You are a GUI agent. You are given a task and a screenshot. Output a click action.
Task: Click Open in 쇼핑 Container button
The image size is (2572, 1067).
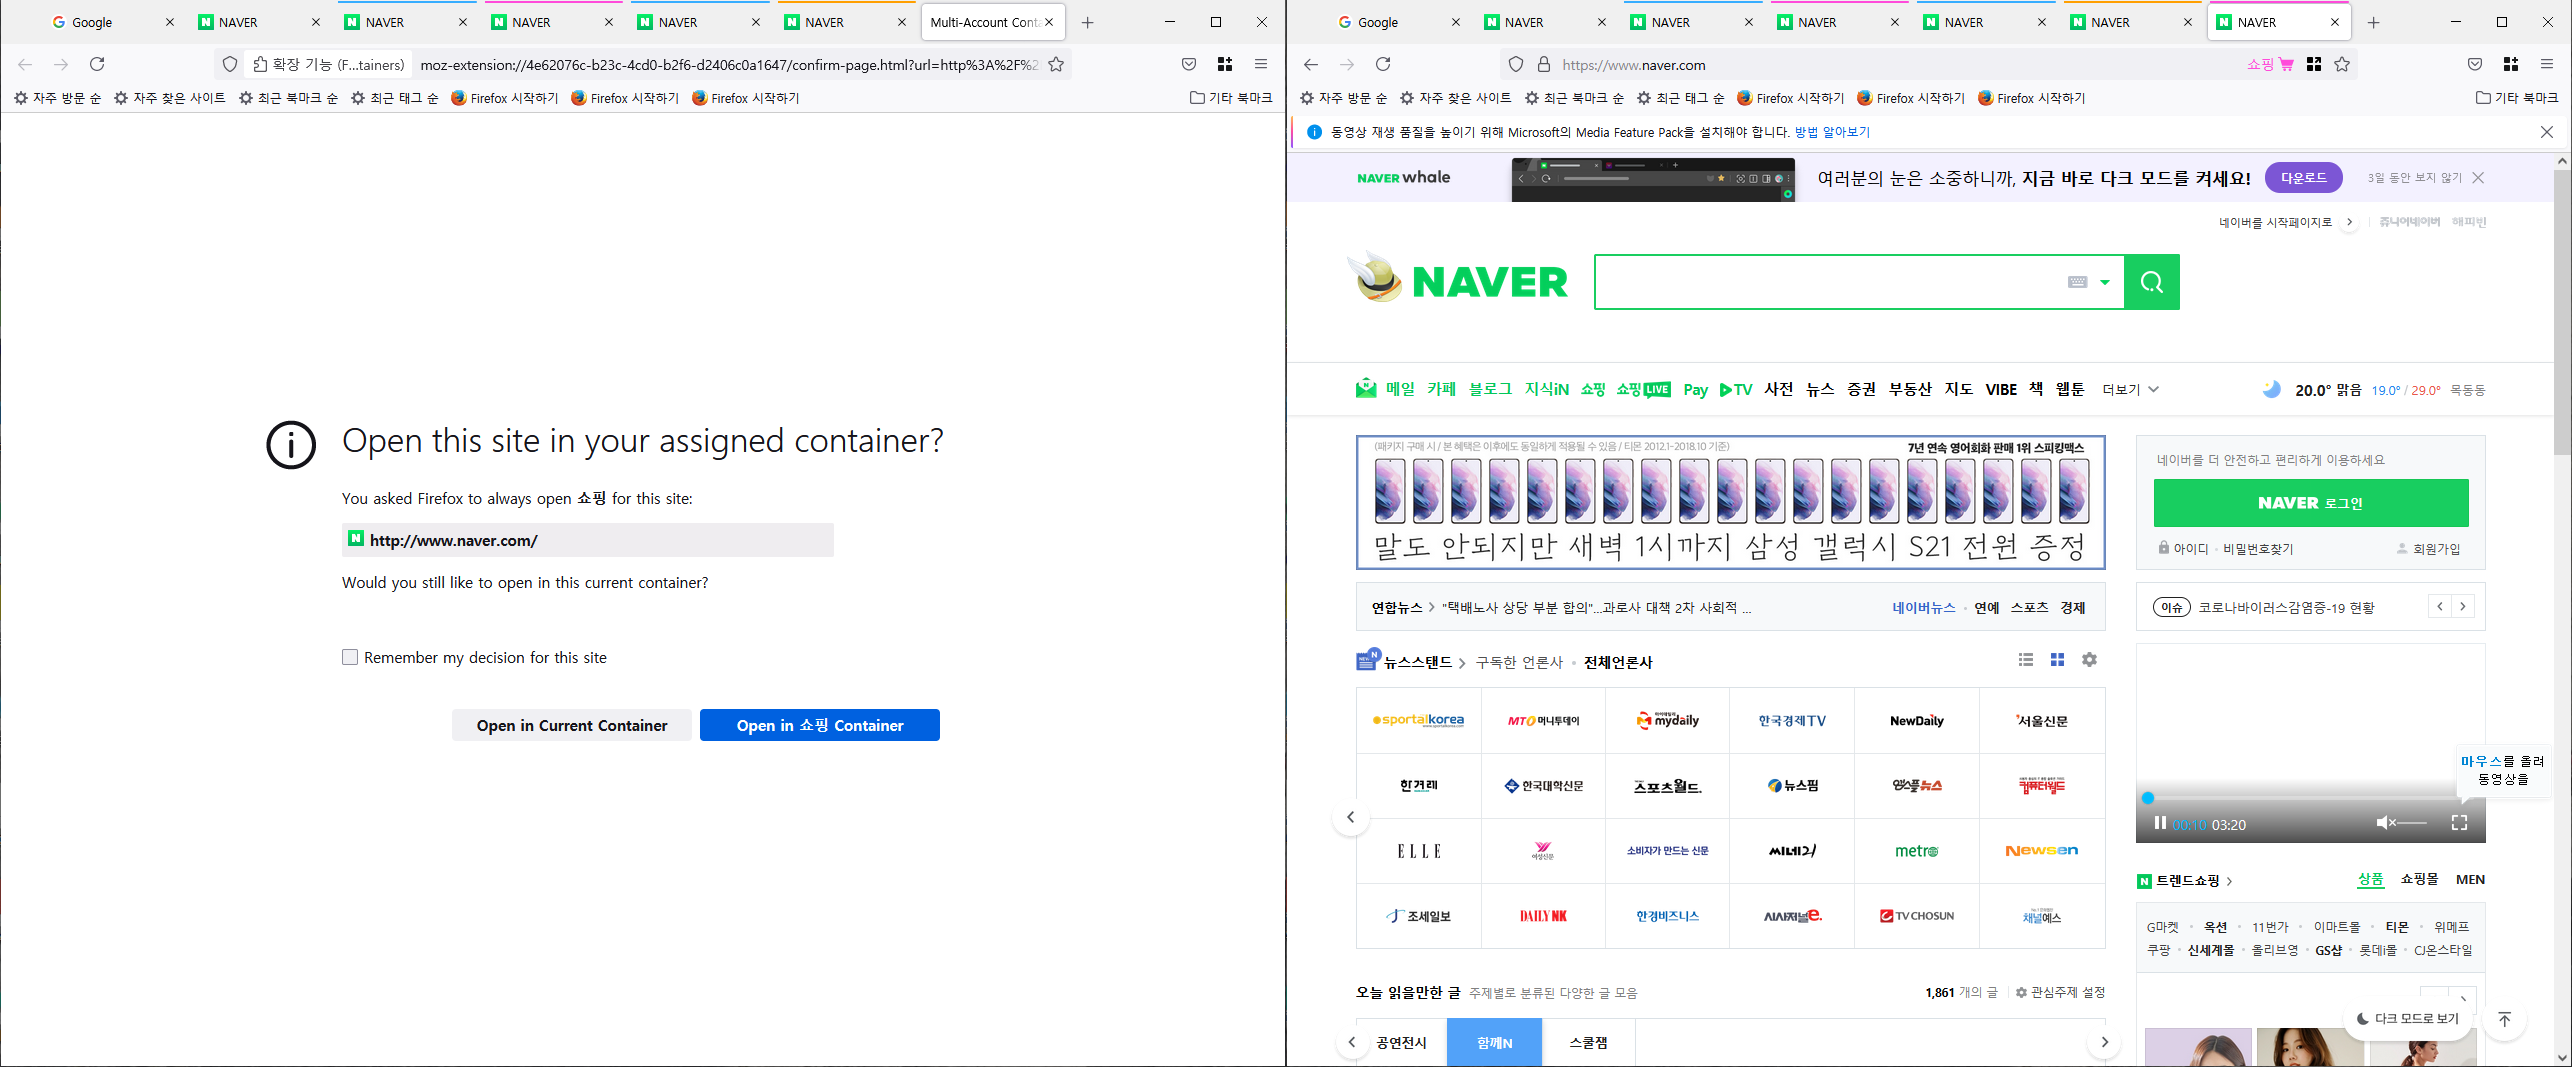[820, 725]
